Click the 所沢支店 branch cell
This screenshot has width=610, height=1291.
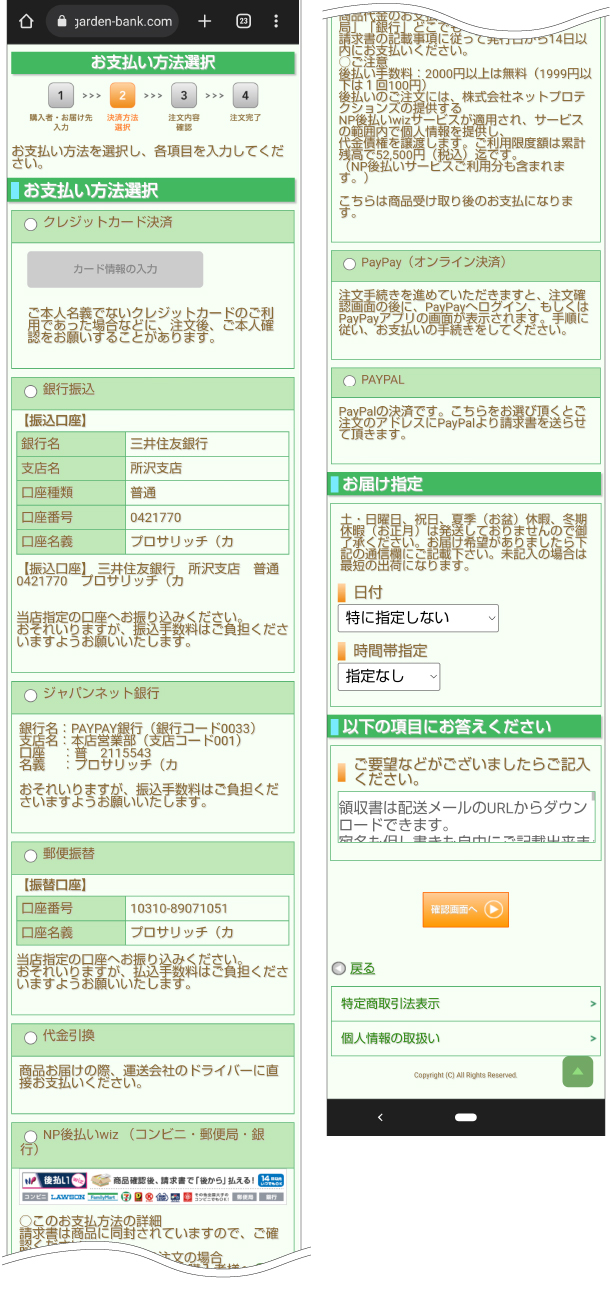pos(207,468)
